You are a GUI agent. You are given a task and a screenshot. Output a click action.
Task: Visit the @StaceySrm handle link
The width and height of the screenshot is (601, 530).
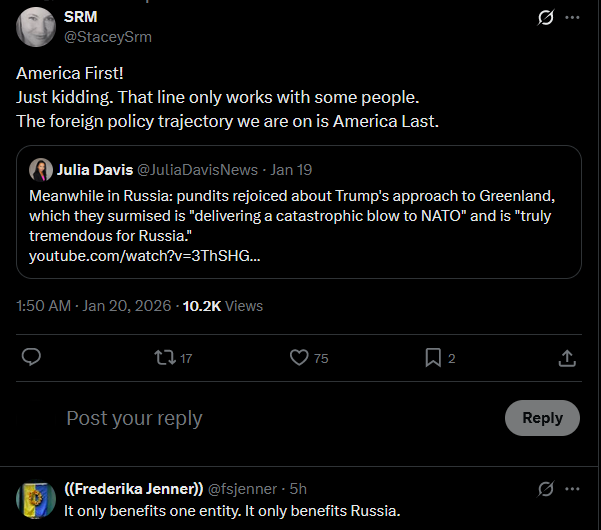[107, 37]
